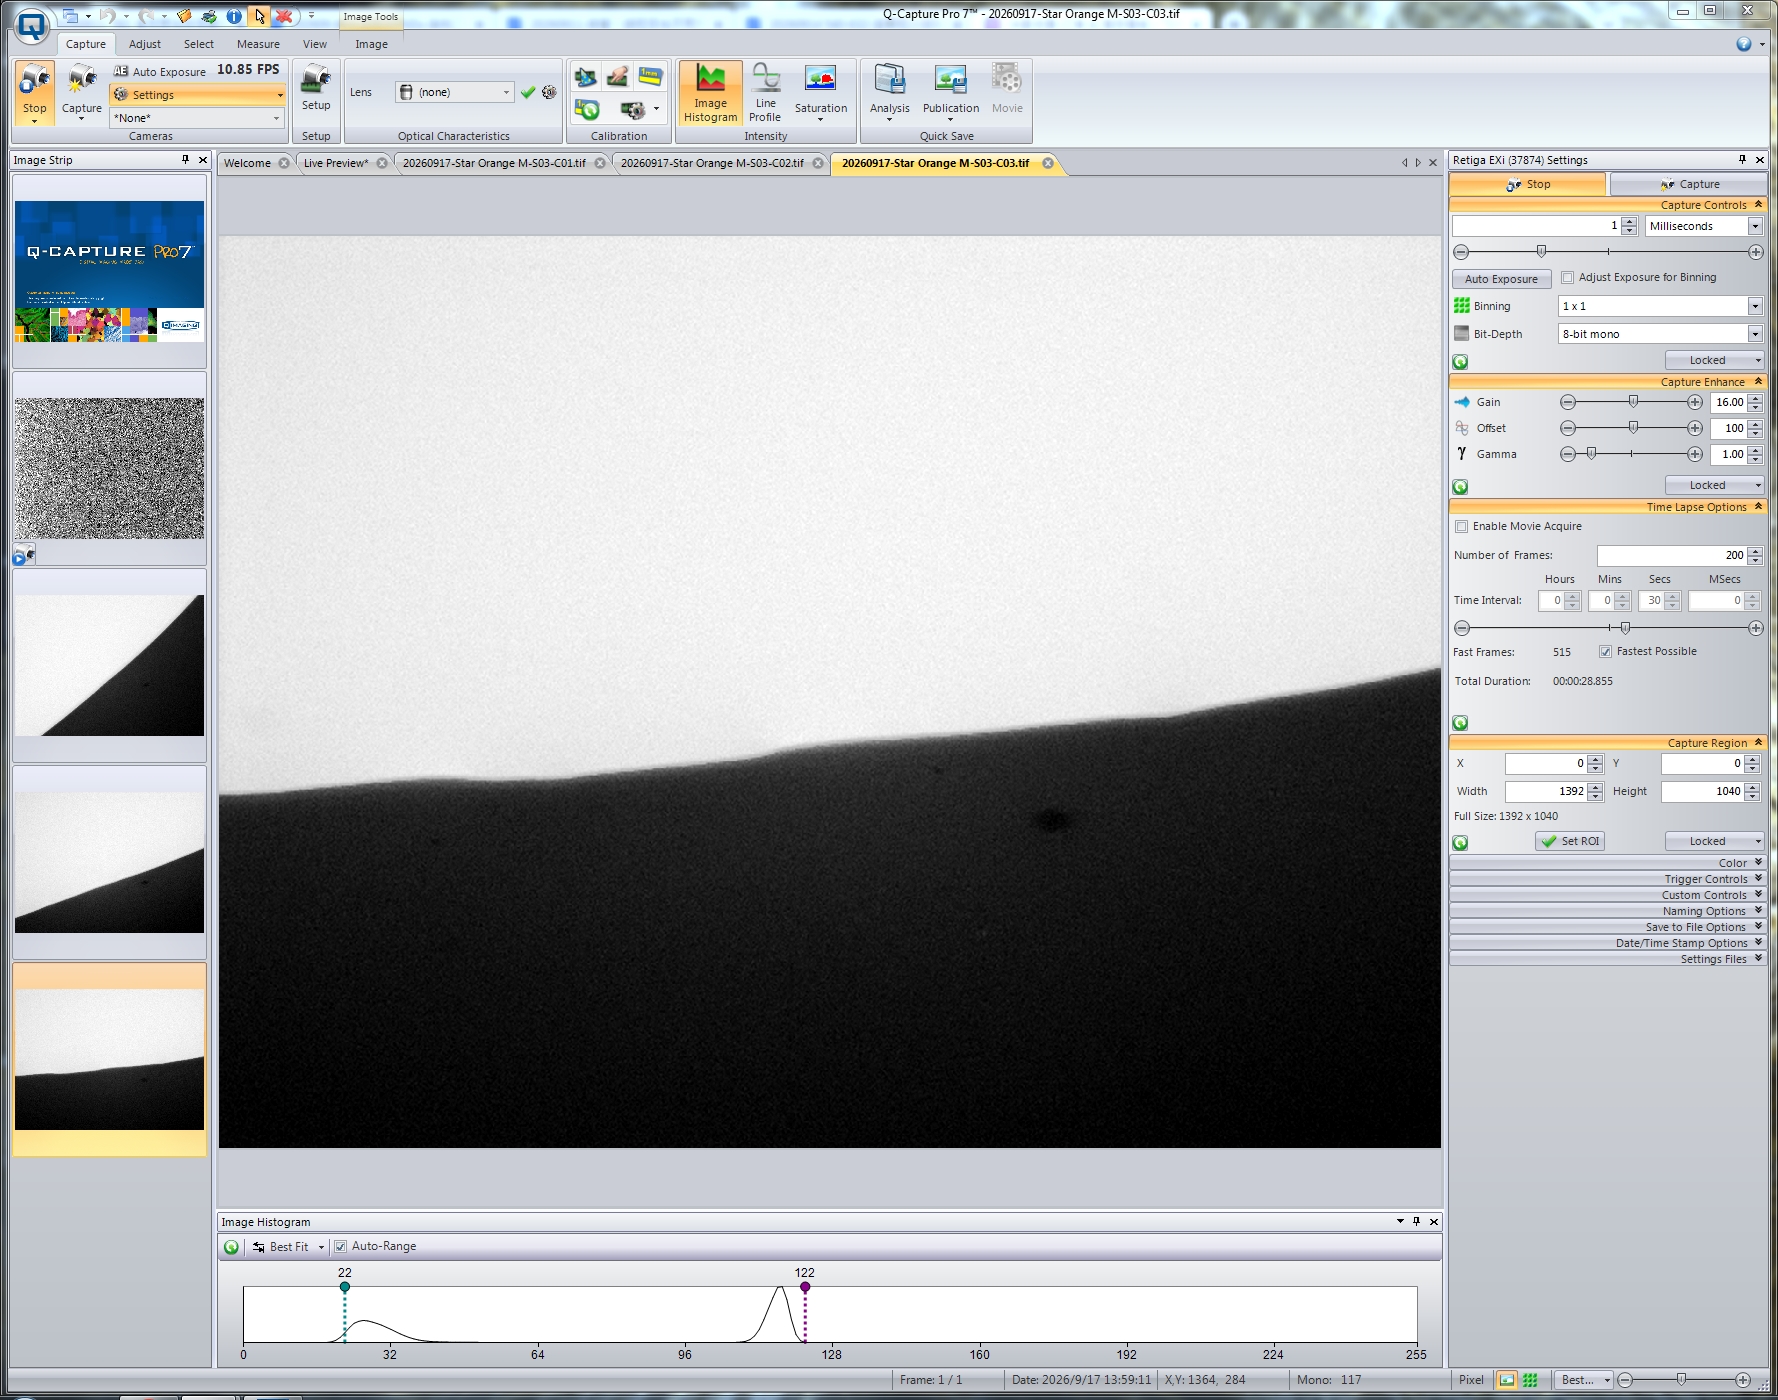Enable Adjust Exposure for Binning checkbox
The image size is (1778, 1400).
click(1568, 278)
